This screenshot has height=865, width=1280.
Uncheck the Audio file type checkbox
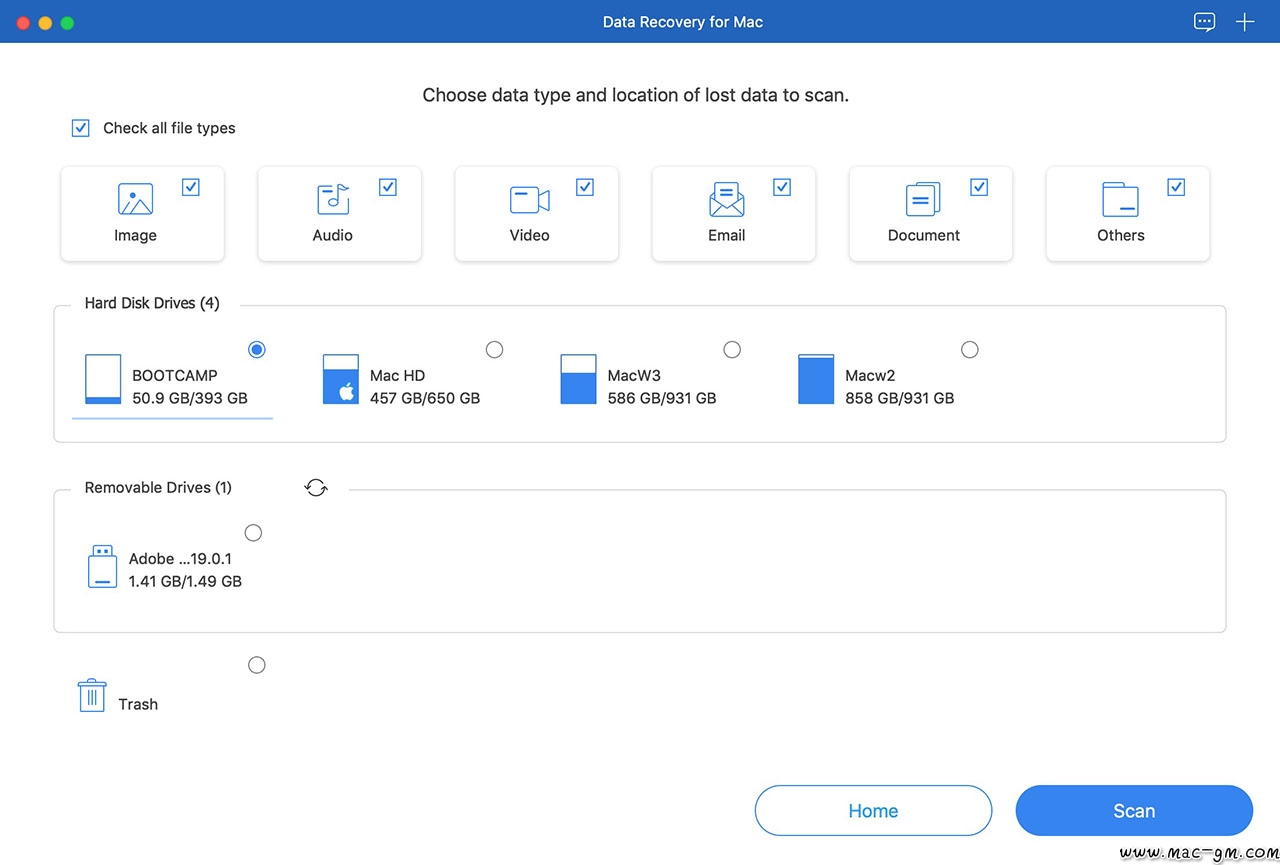pyautogui.click(x=388, y=187)
